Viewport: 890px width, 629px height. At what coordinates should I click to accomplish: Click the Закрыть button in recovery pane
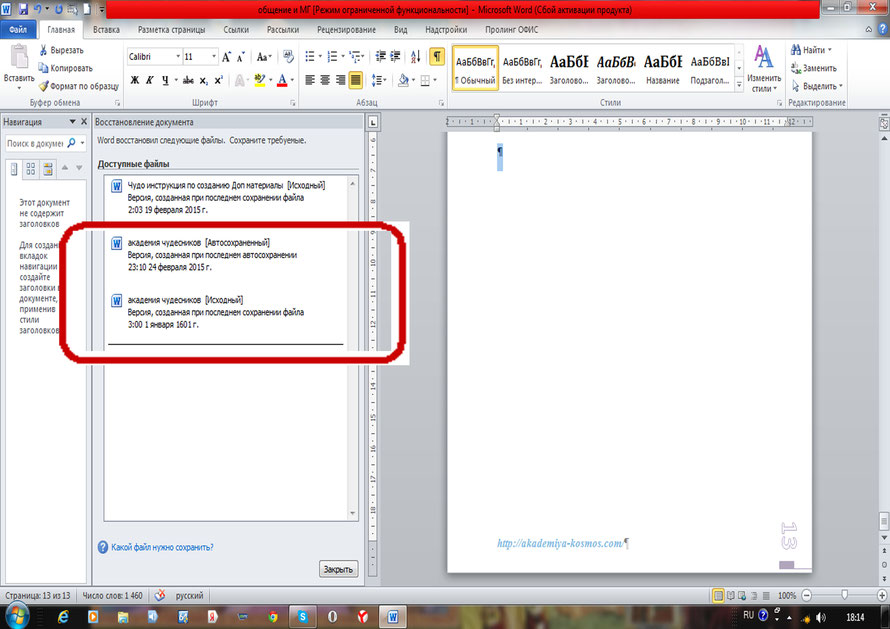338,569
